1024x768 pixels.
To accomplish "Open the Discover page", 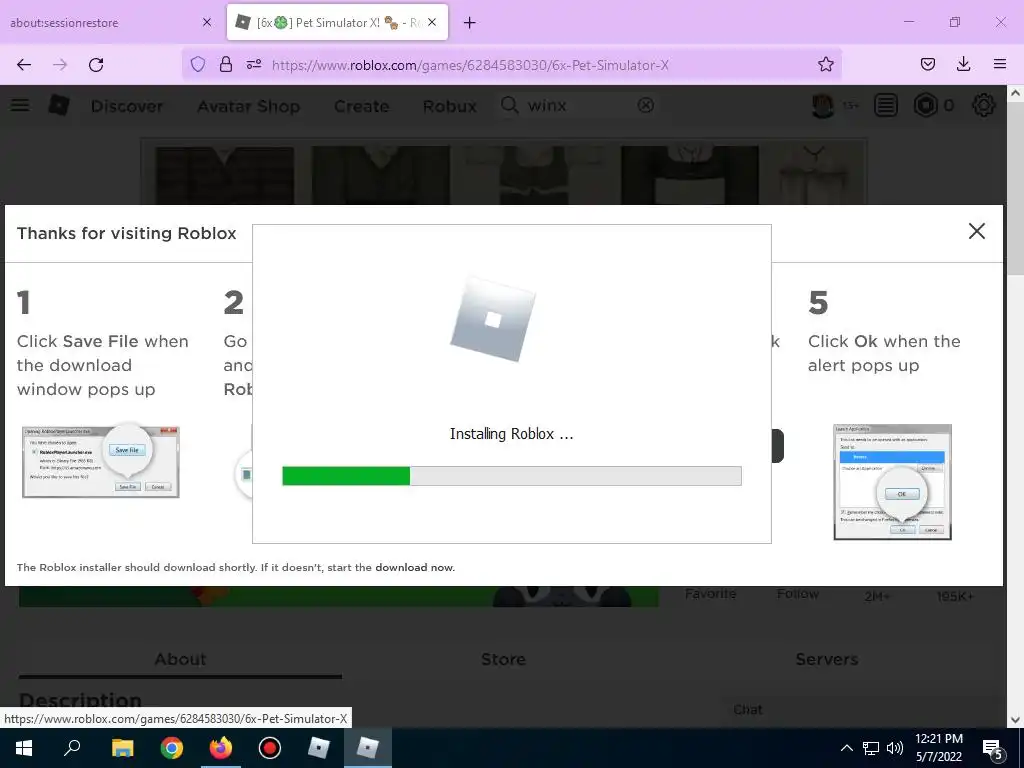I will (x=127, y=106).
